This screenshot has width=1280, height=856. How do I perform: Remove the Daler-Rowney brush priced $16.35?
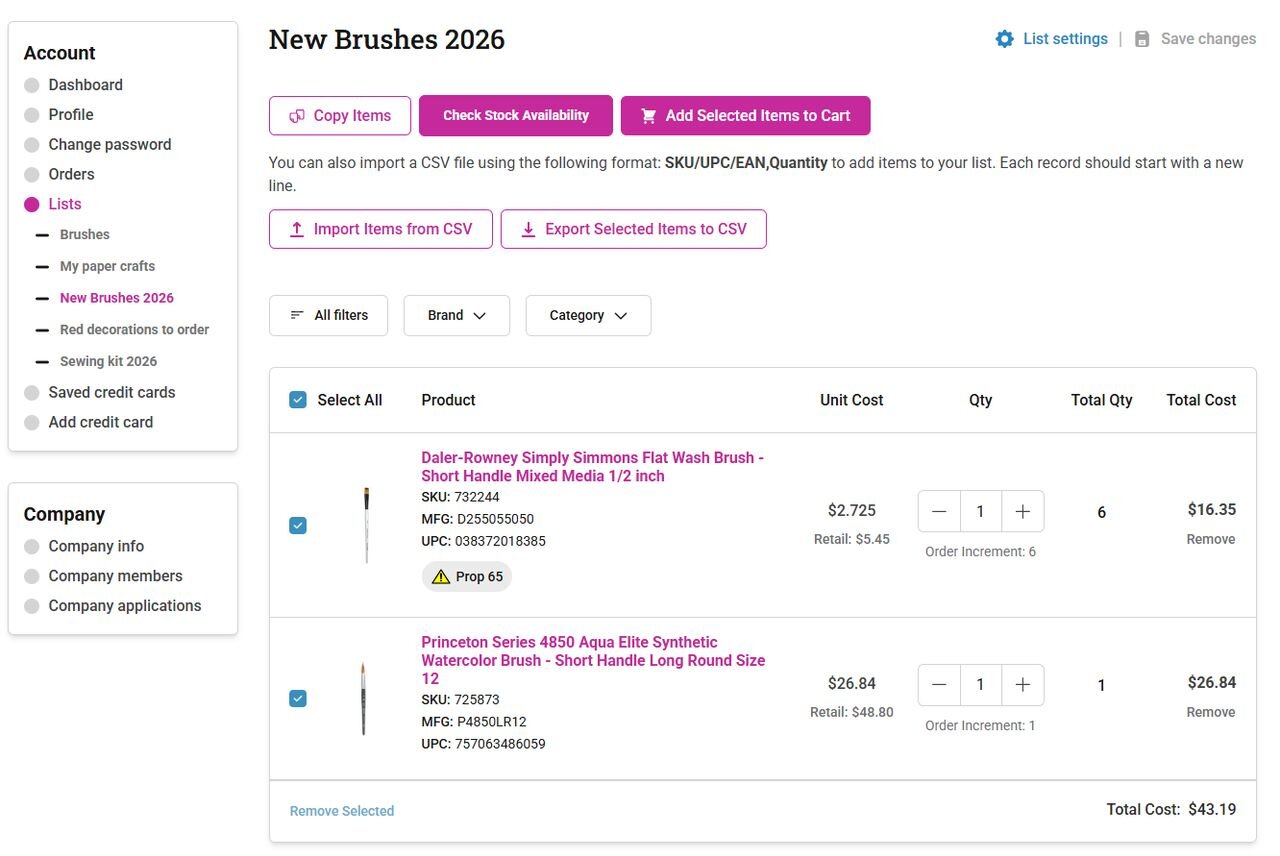tap(1211, 539)
